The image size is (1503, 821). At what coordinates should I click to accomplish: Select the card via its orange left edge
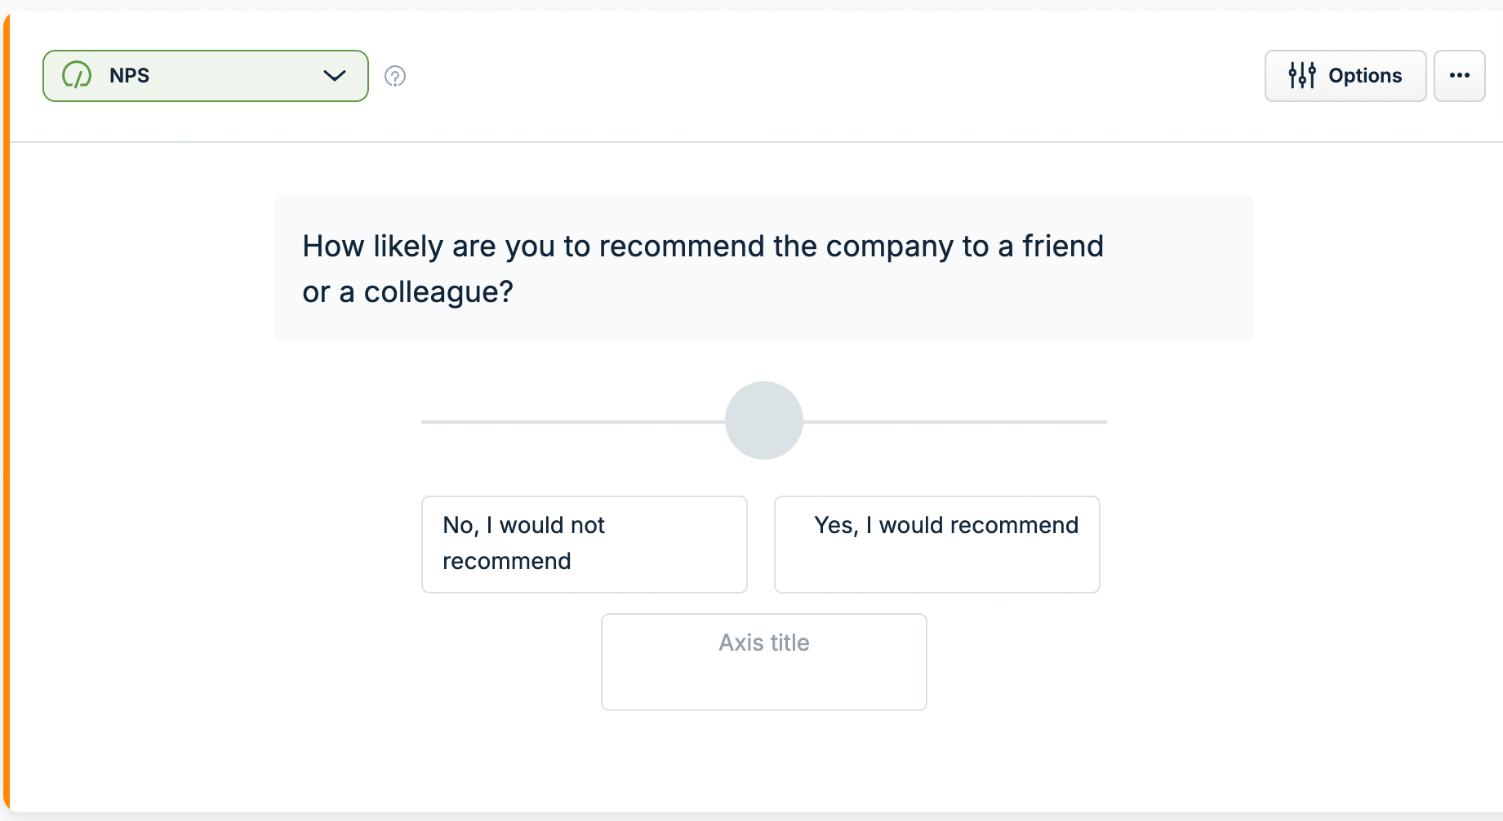(x=6, y=411)
